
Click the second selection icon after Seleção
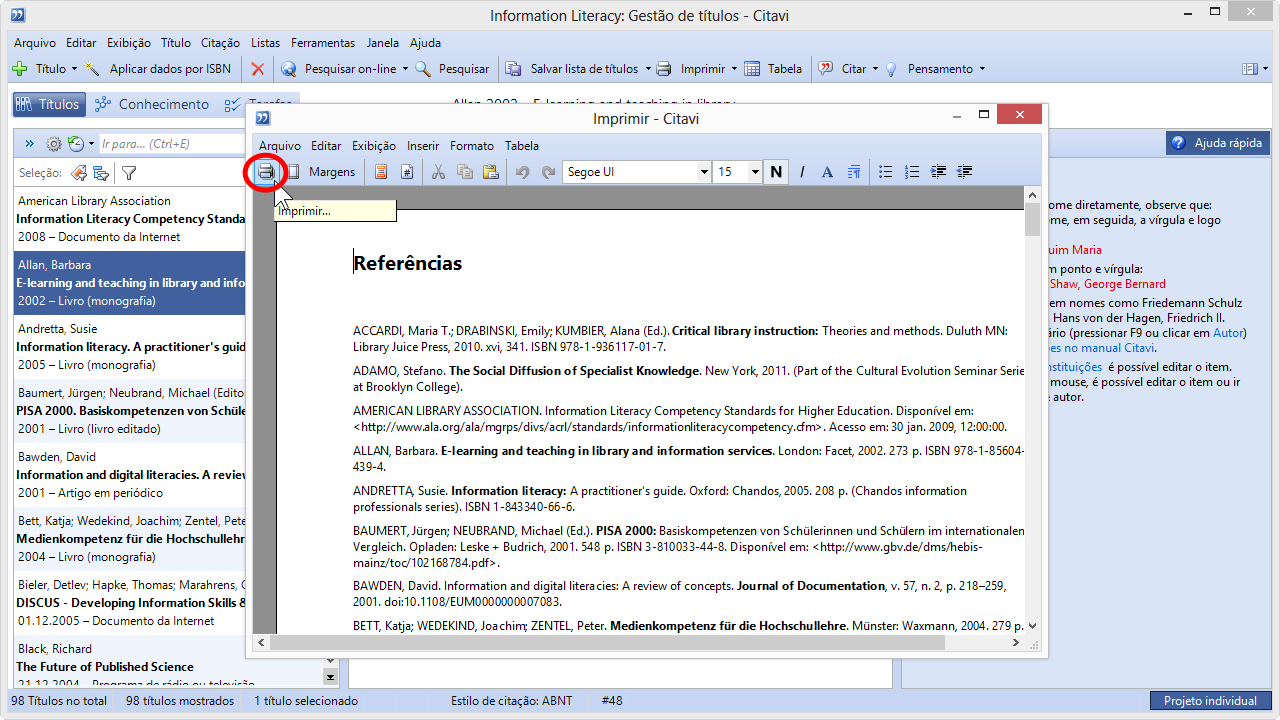coord(101,173)
